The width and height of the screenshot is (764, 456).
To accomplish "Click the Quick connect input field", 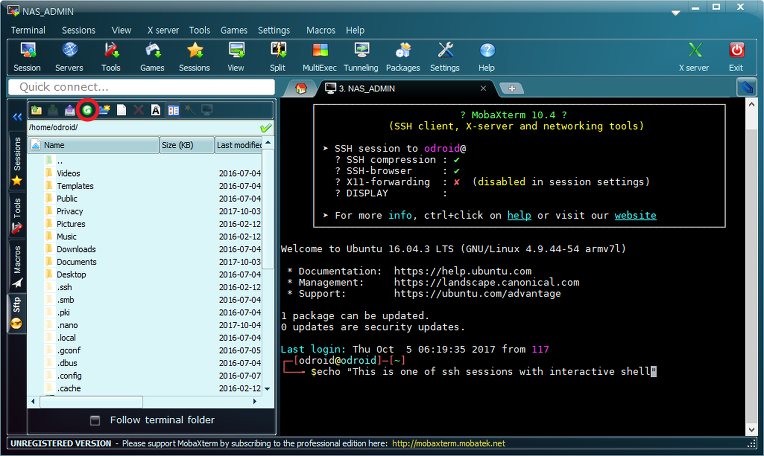I will pyautogui.click(x=142, y=87).
